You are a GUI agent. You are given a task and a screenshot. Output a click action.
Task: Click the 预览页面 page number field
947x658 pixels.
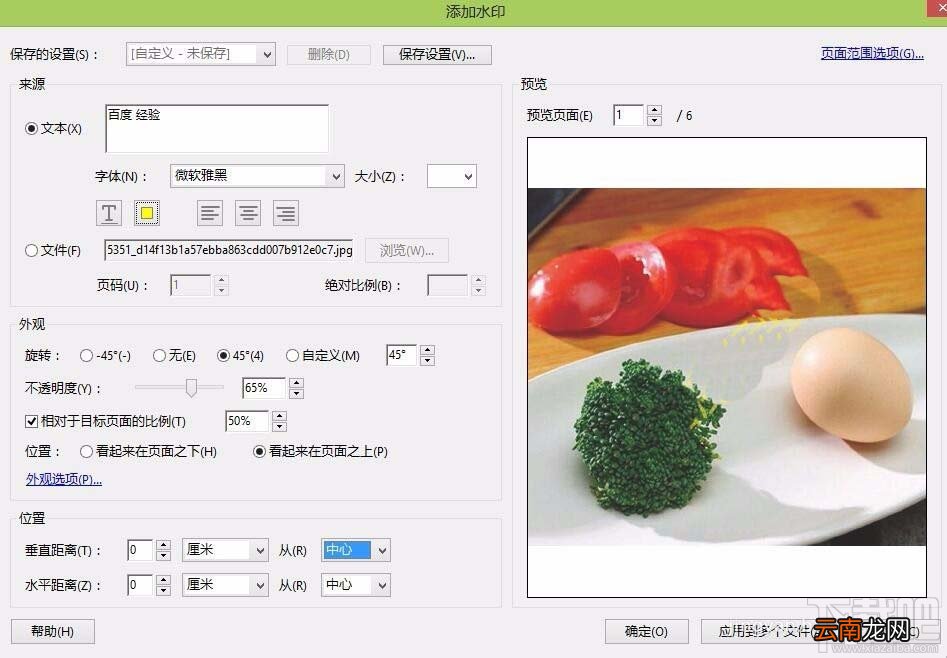coord(628,115)
